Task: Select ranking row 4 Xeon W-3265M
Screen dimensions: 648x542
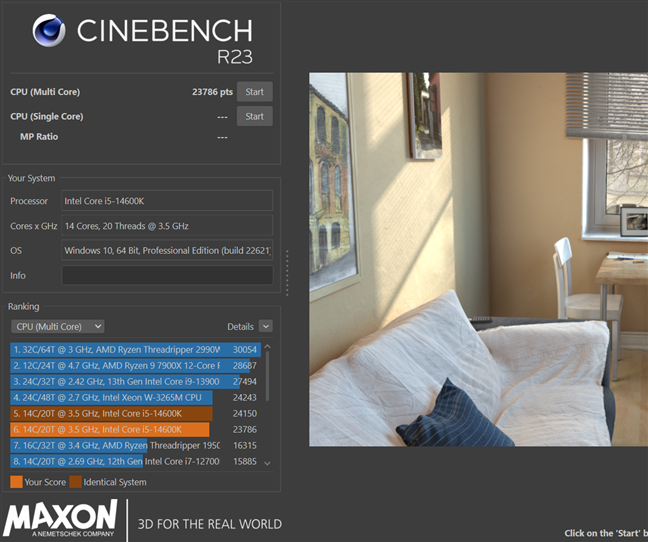Action: point(136,397)
